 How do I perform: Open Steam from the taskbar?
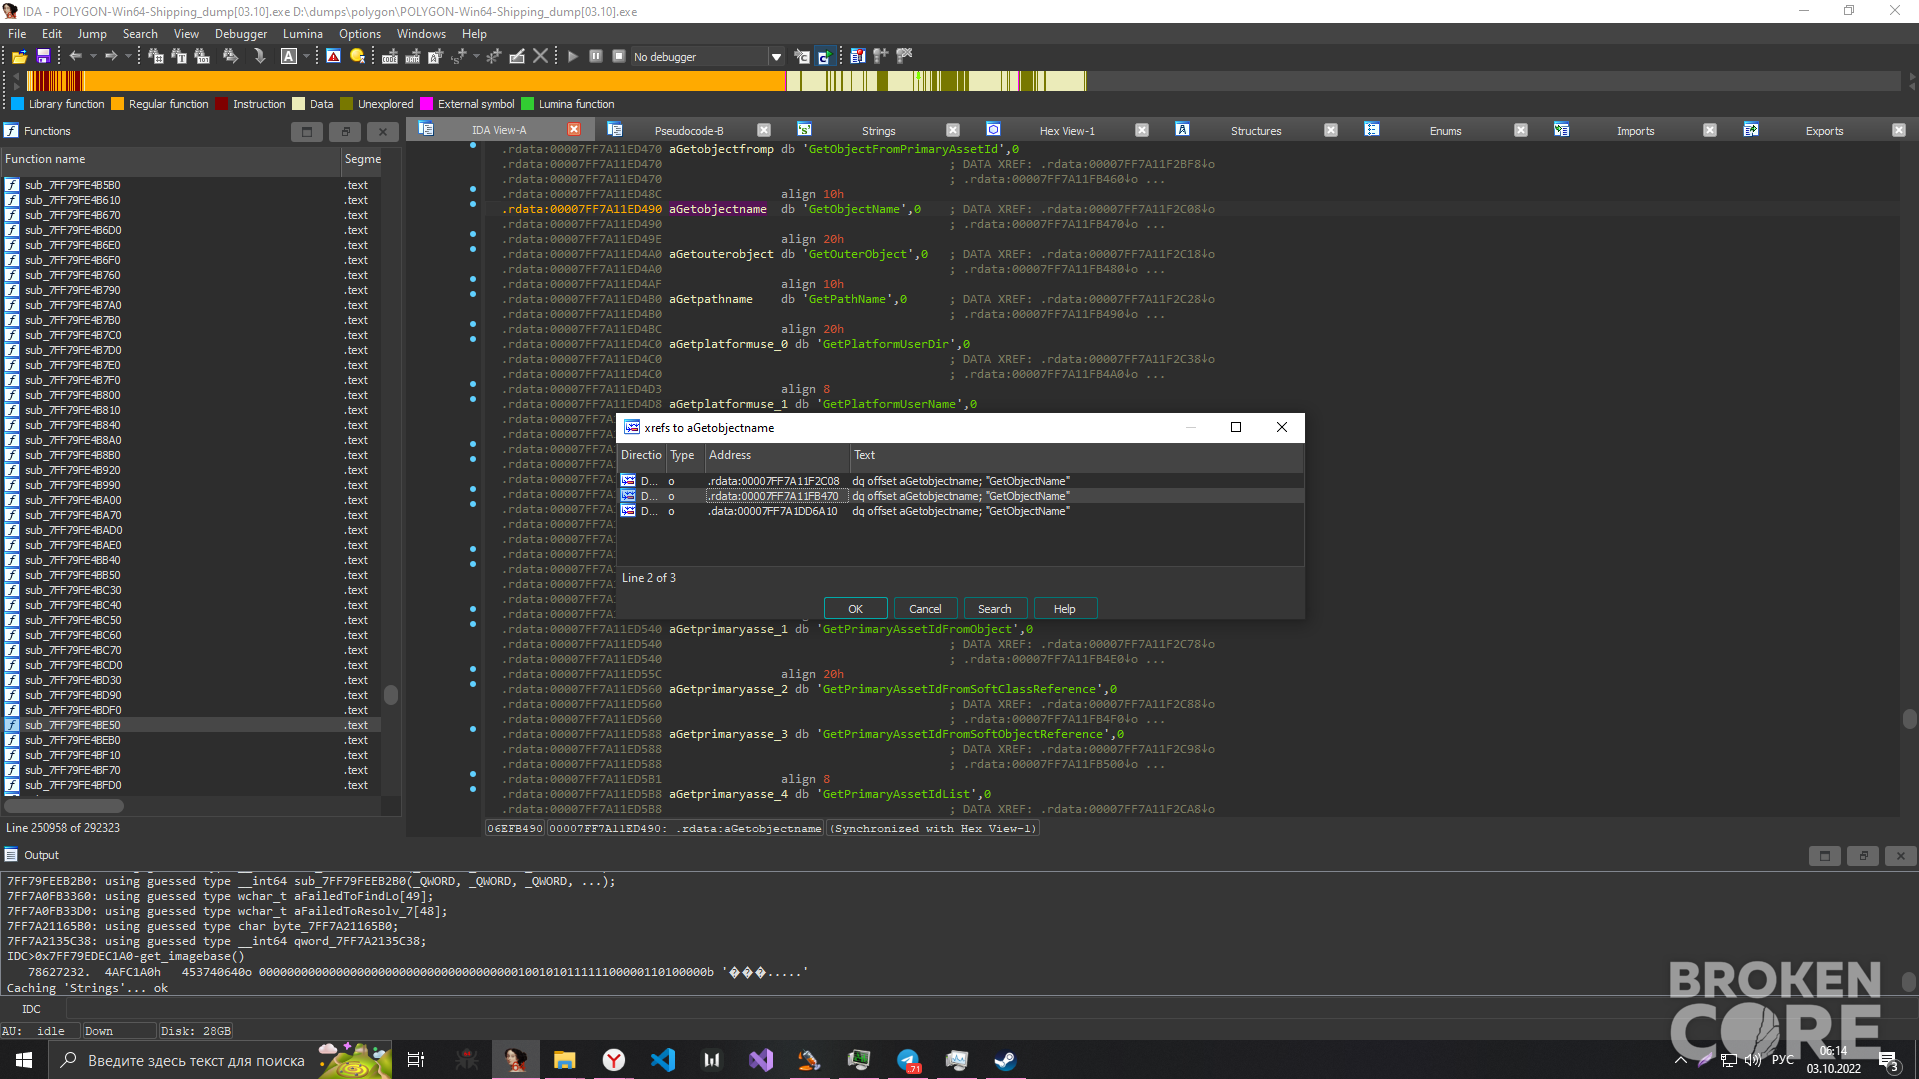coord(1005,1060)
